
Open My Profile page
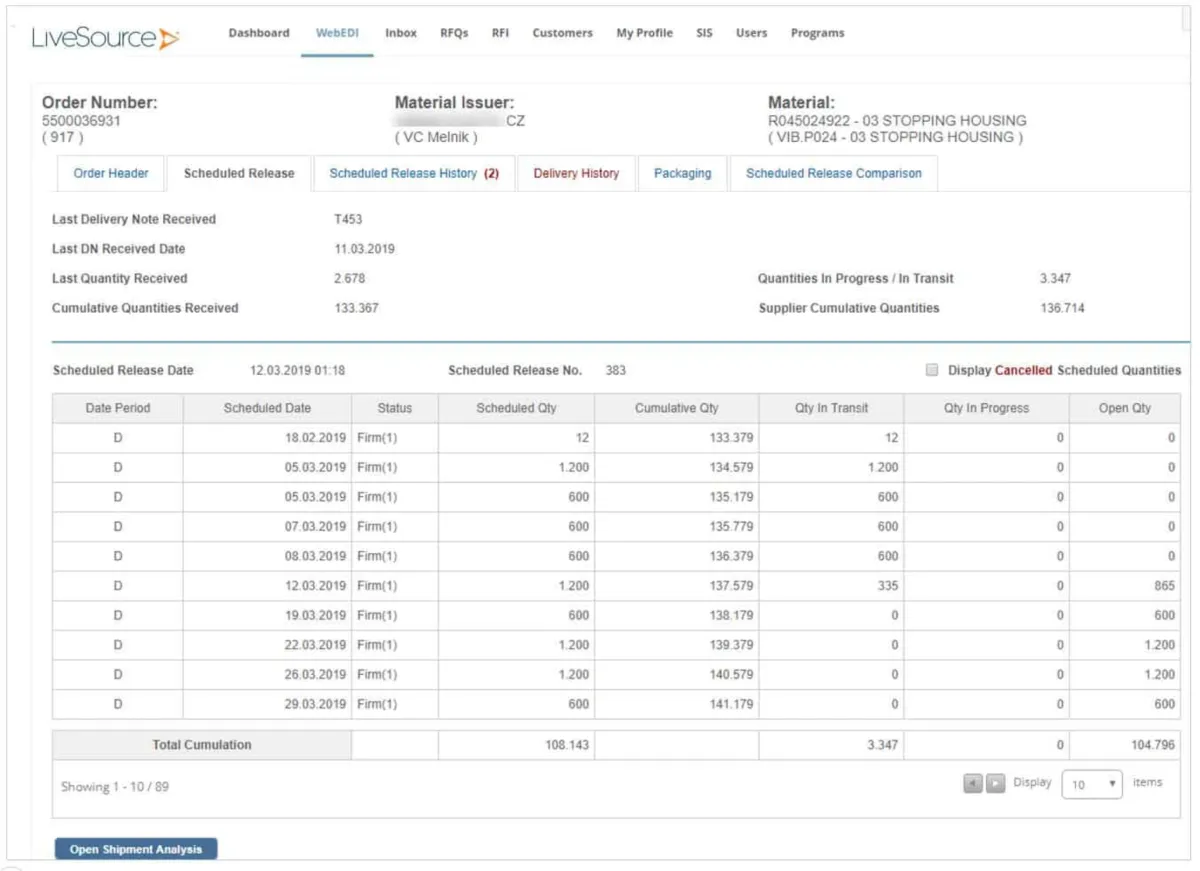(644, 33)
